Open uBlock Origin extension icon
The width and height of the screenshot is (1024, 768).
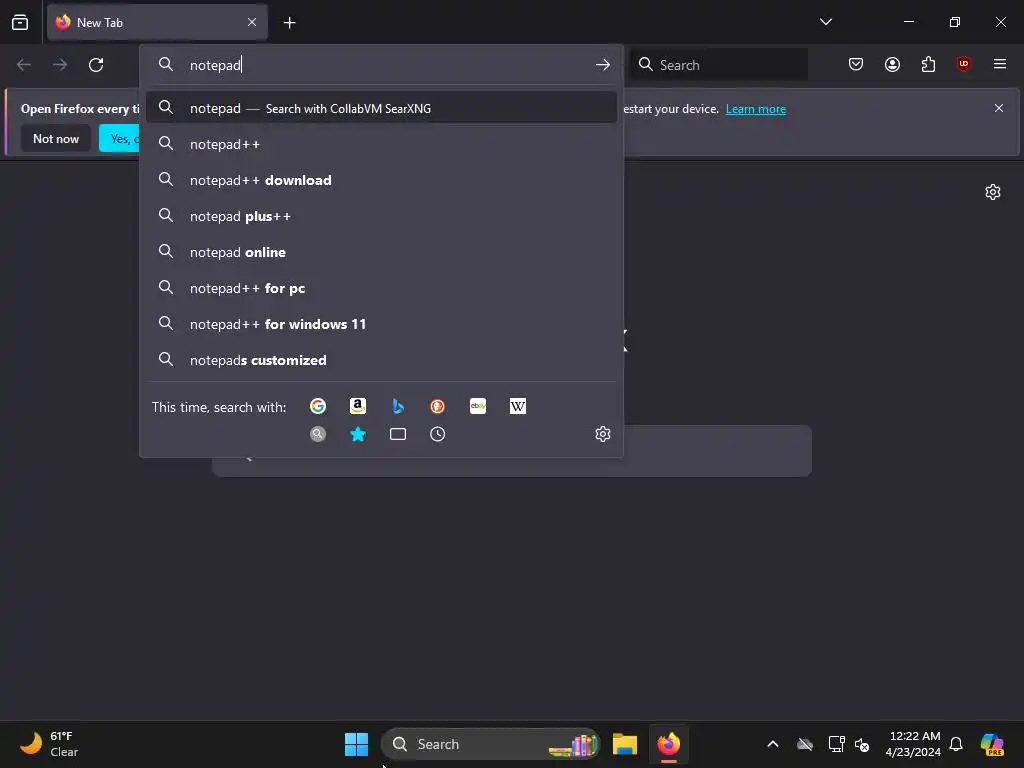click(x=963, y=65)
